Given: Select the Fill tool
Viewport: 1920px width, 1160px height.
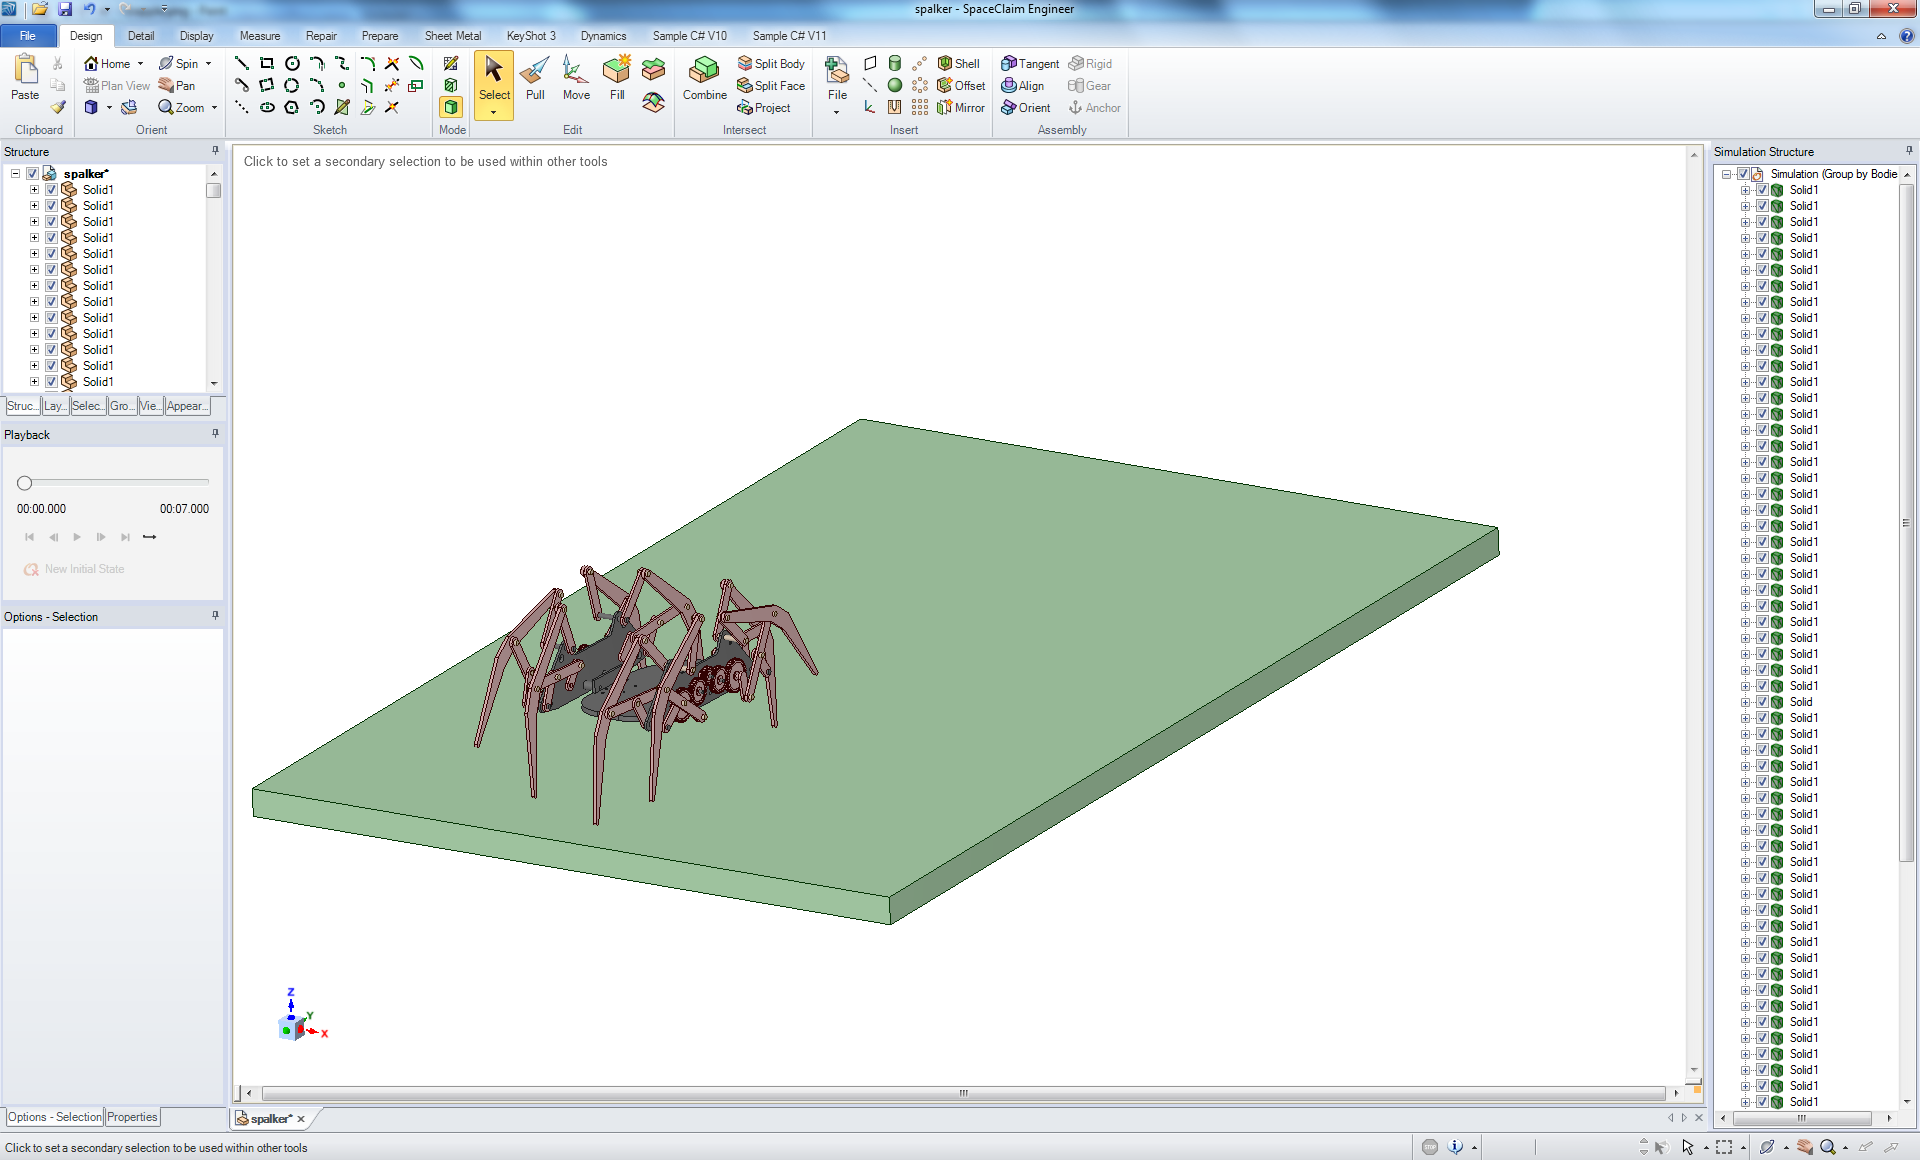Looking at the screenshot, I should click(616, 80).
